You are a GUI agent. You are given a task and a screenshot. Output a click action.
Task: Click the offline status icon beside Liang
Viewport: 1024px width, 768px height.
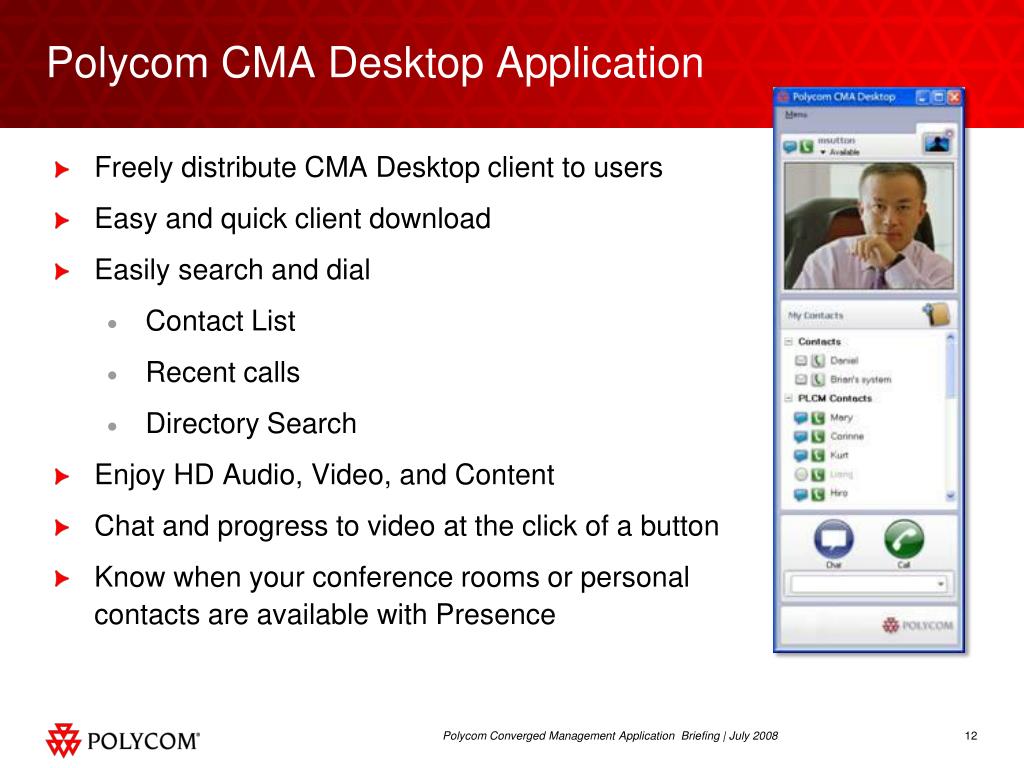[801, 475]
